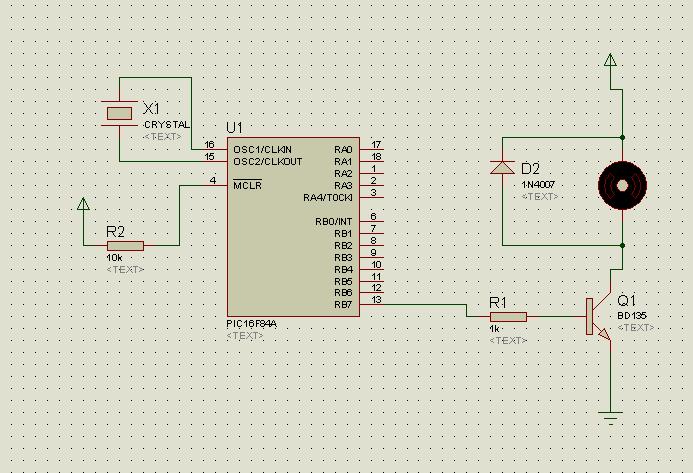The height and width of the screenshot is (473, 693).
Task: Click the R2 reference label
Action: (115, 231)
